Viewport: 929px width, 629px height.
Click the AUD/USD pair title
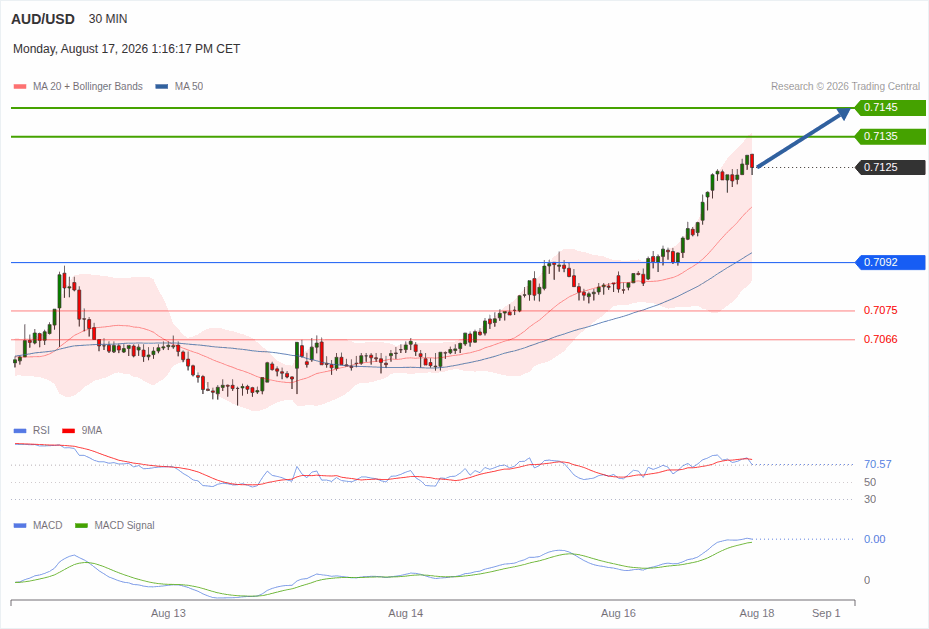click(43, 19)
